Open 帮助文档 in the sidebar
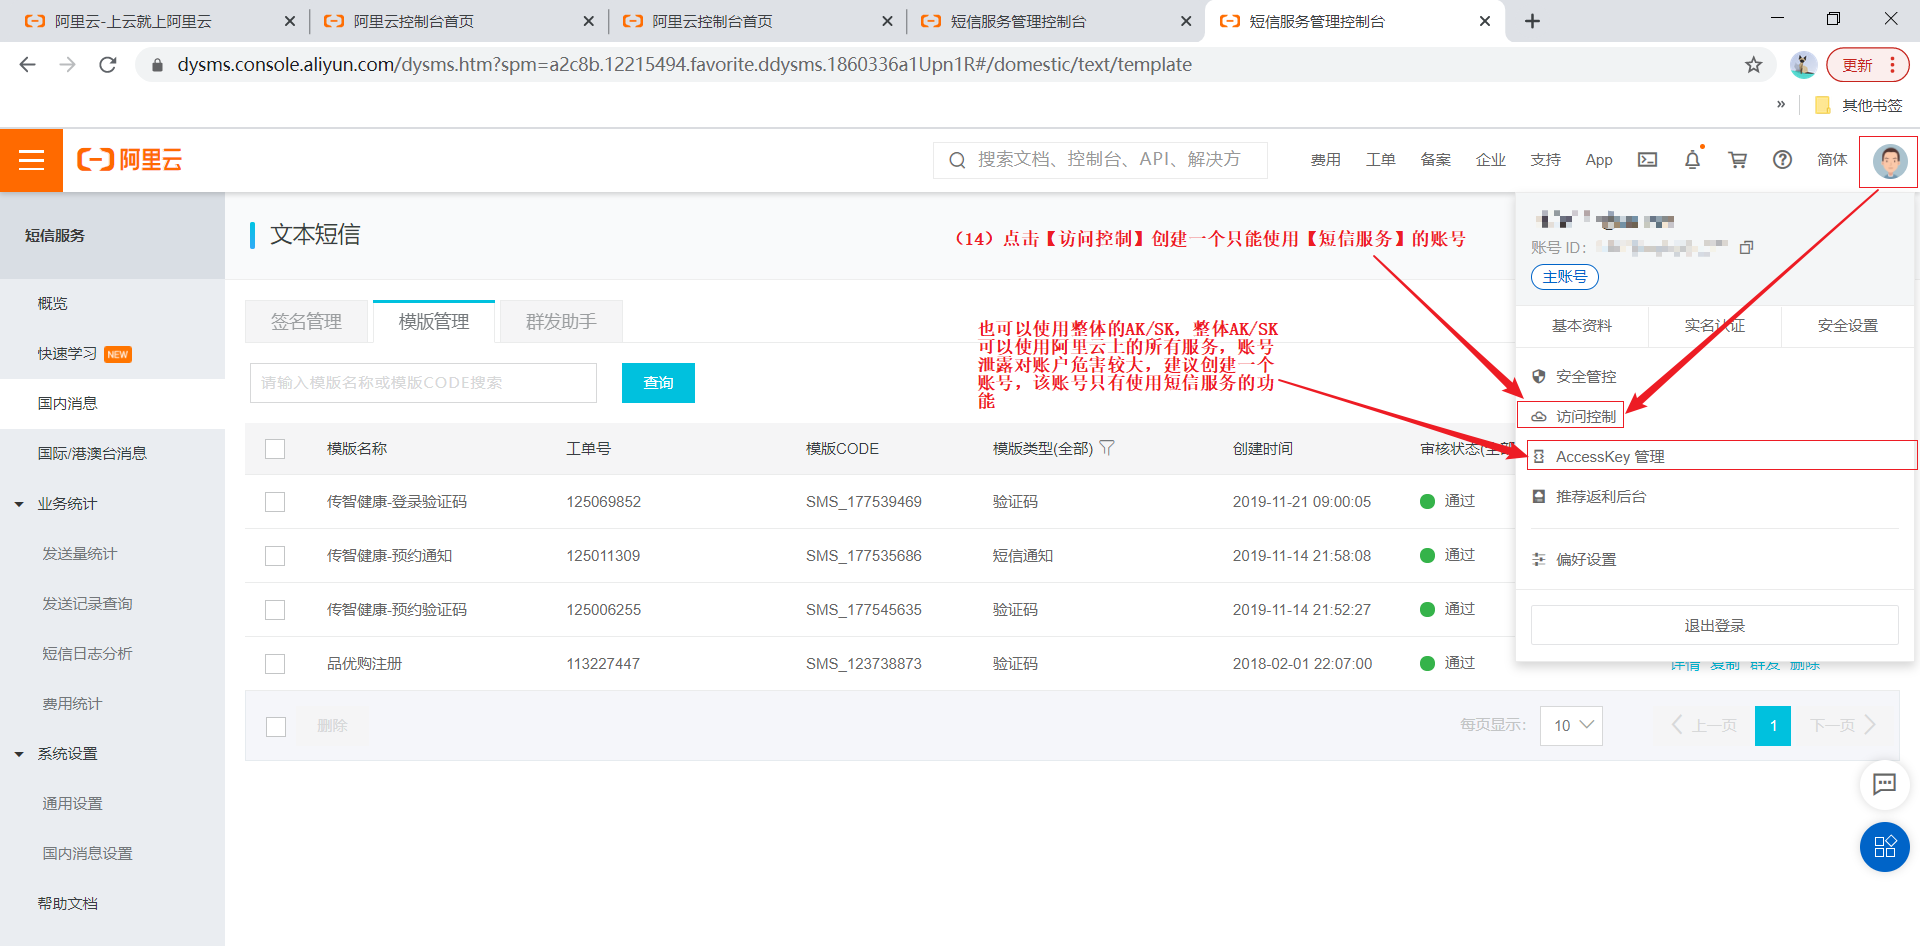 coord(68,904)
